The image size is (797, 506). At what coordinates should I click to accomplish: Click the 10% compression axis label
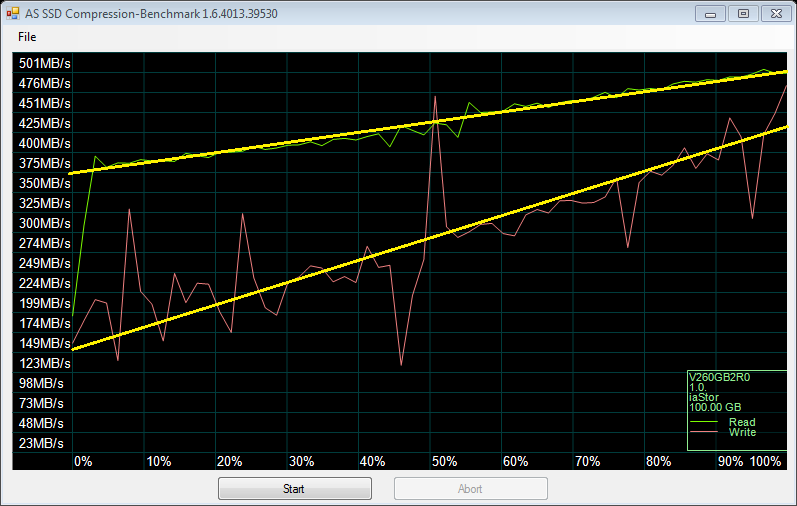tap(159, 462)
